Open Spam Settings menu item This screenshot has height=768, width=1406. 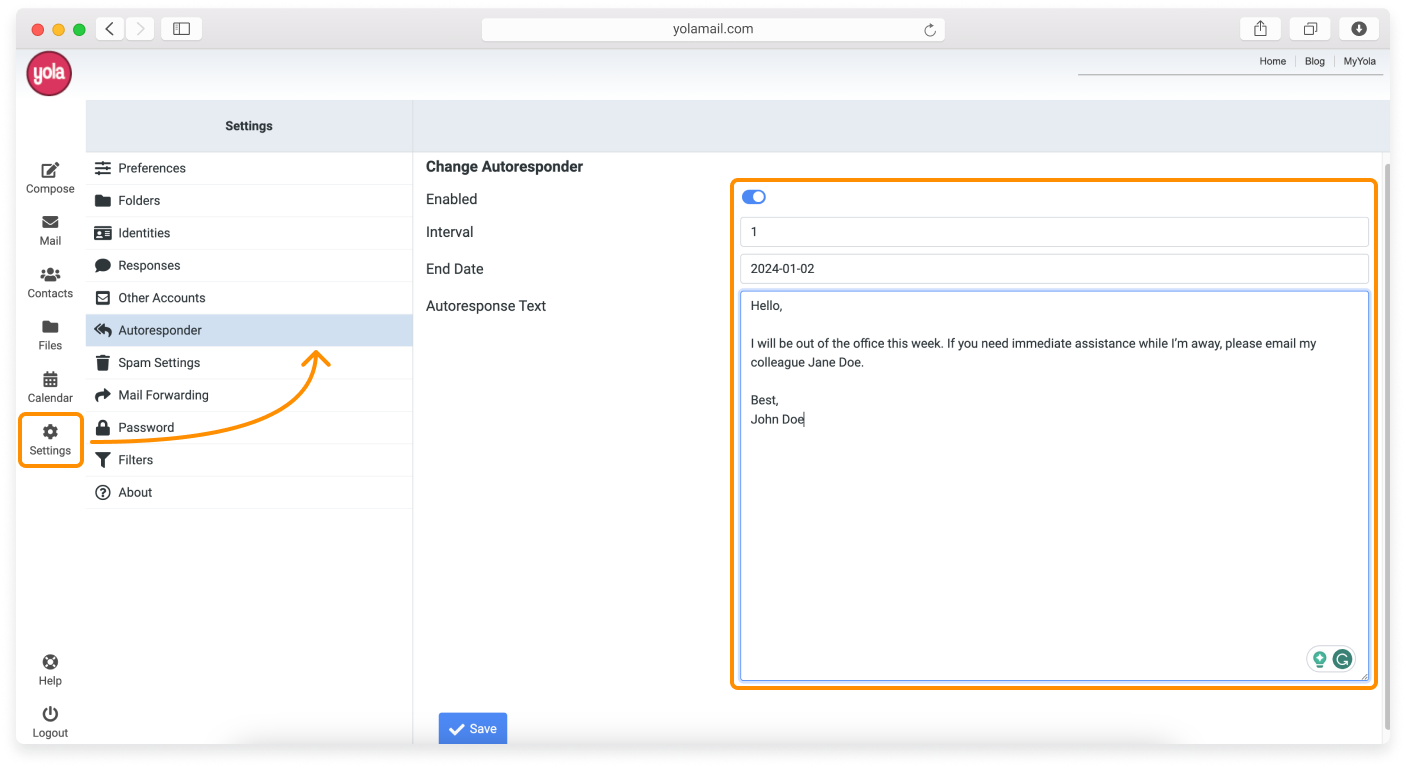pos(158,363)
